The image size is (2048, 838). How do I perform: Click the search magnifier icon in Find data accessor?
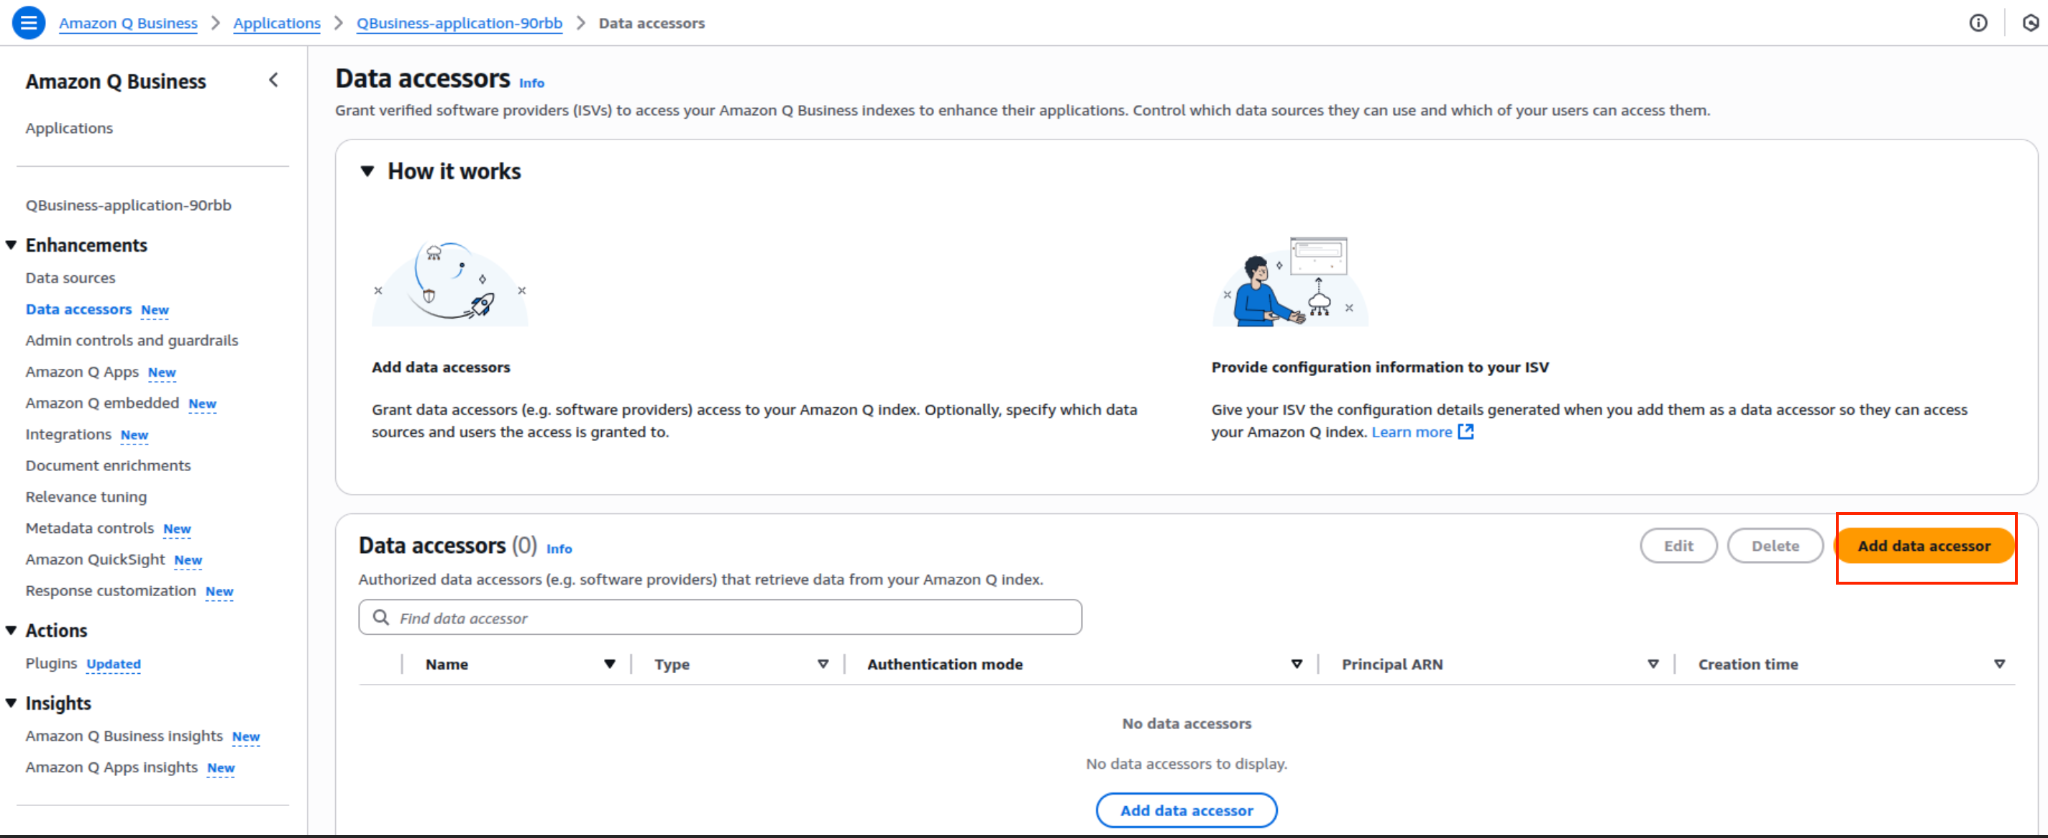381,618
